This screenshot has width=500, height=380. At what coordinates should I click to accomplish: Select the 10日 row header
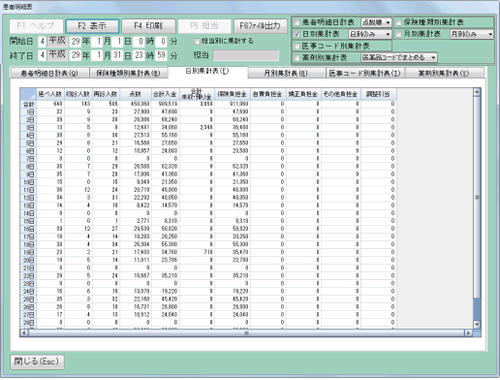(x=28, y=182)
